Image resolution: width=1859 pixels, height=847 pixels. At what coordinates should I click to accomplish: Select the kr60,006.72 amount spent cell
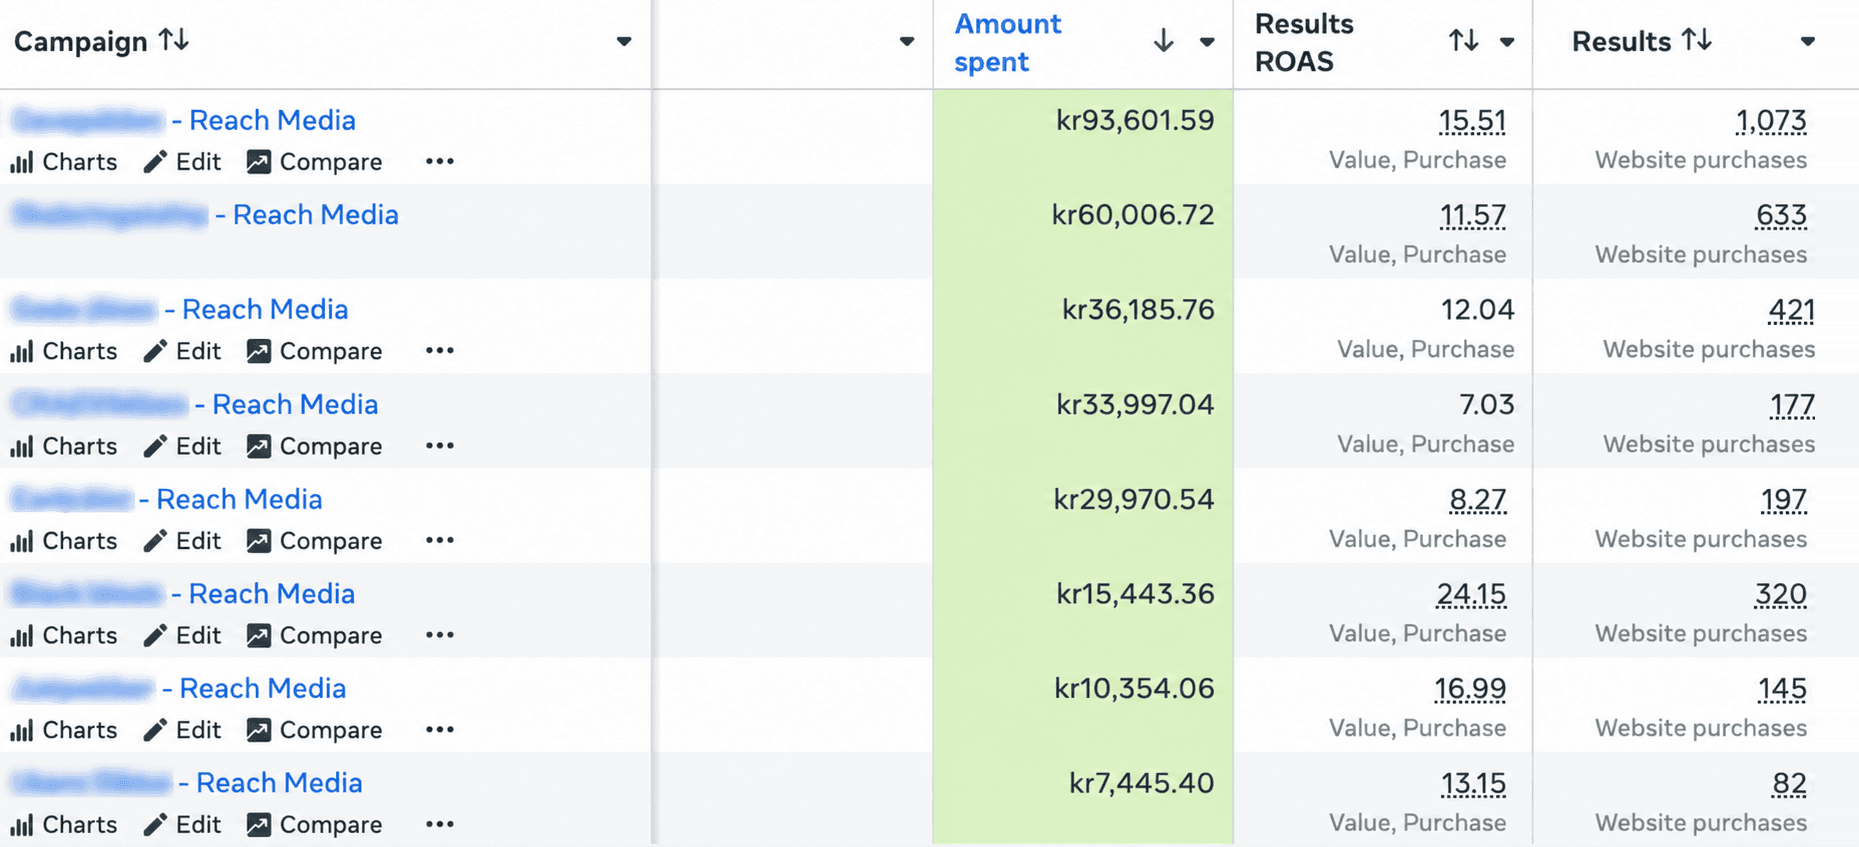click(x=1083, y=231)
